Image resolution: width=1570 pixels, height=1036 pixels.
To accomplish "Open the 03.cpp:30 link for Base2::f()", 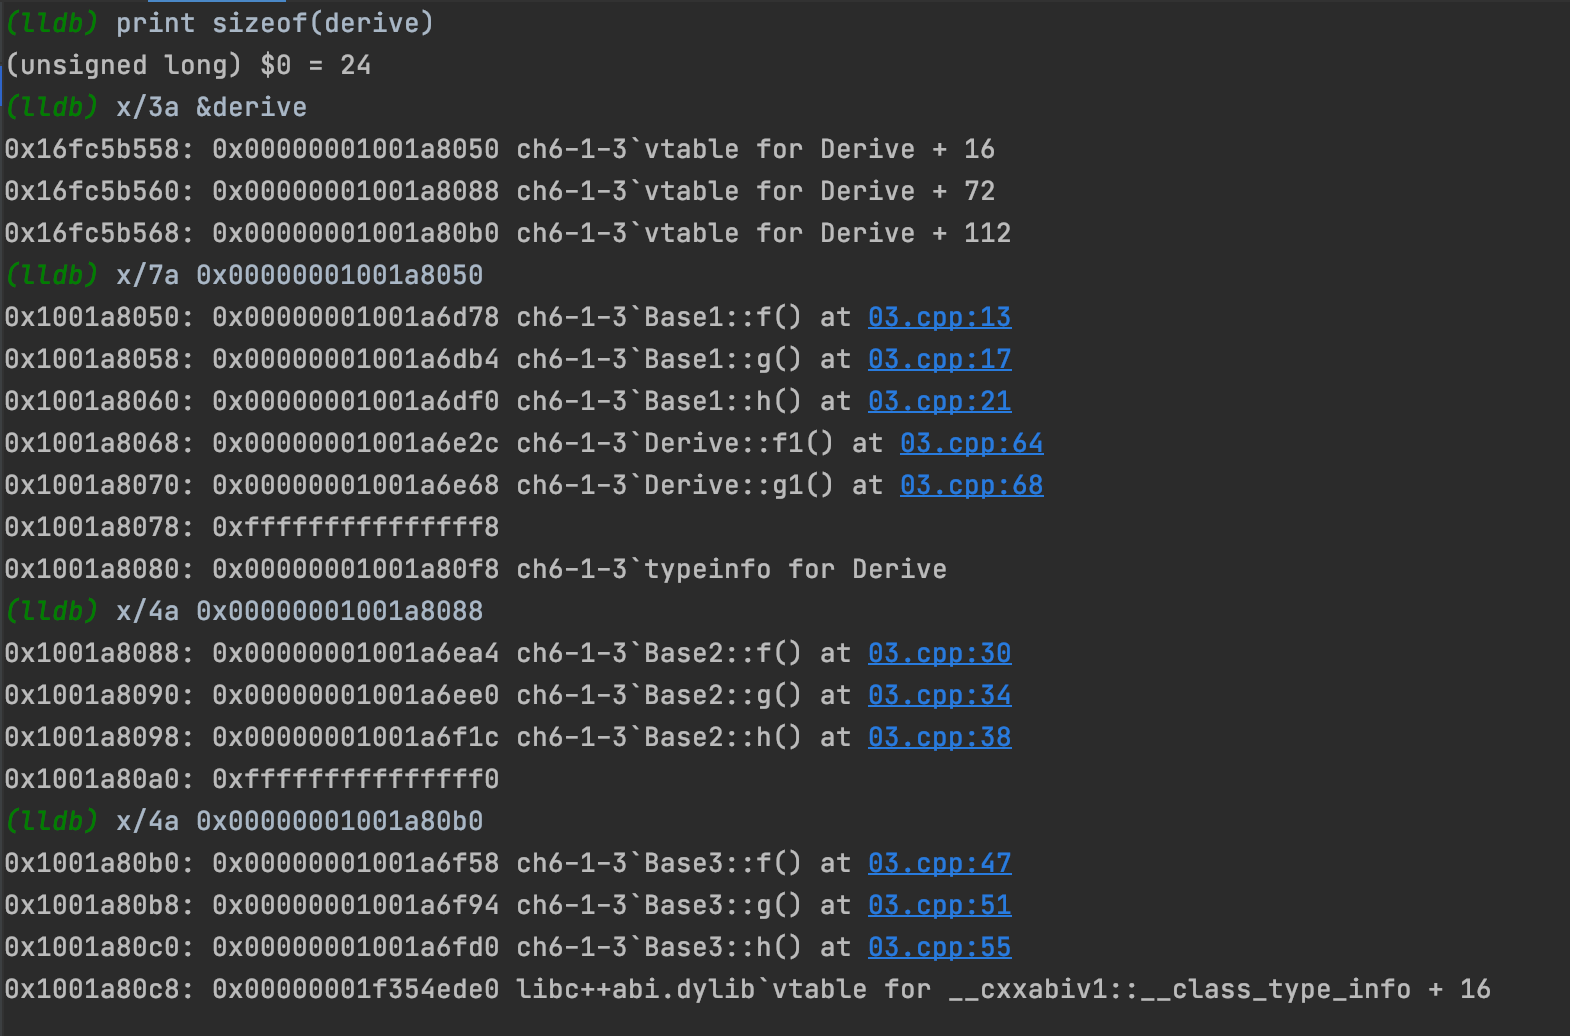I will 939,653.
